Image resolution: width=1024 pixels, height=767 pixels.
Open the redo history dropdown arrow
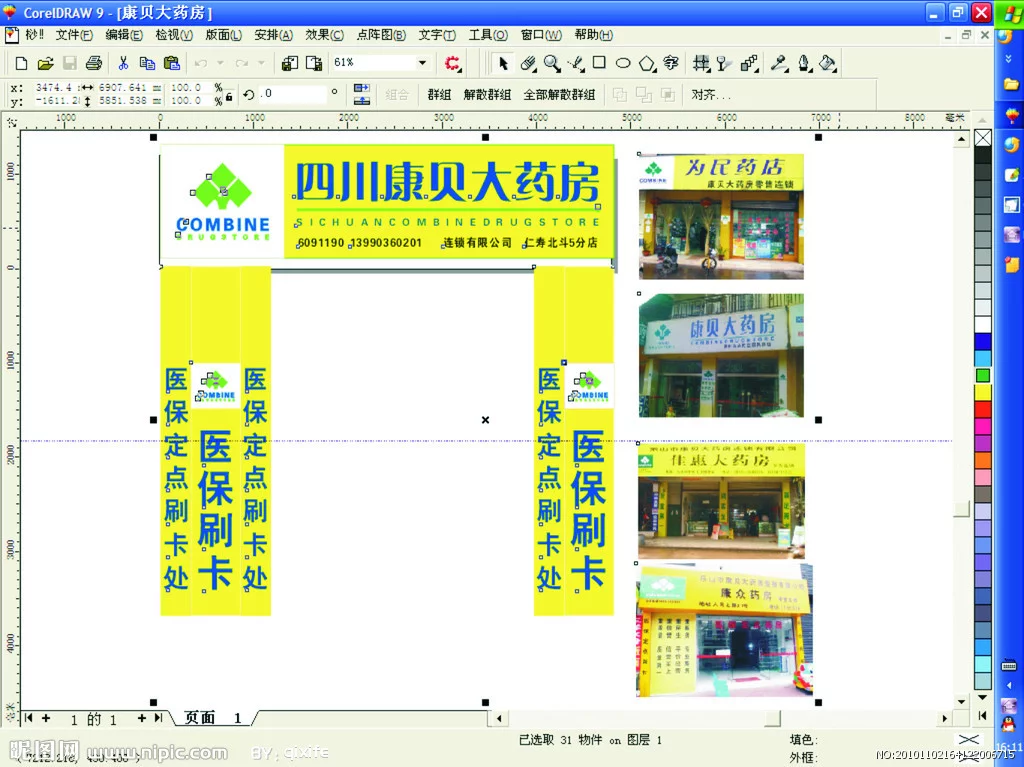(261, 63)
